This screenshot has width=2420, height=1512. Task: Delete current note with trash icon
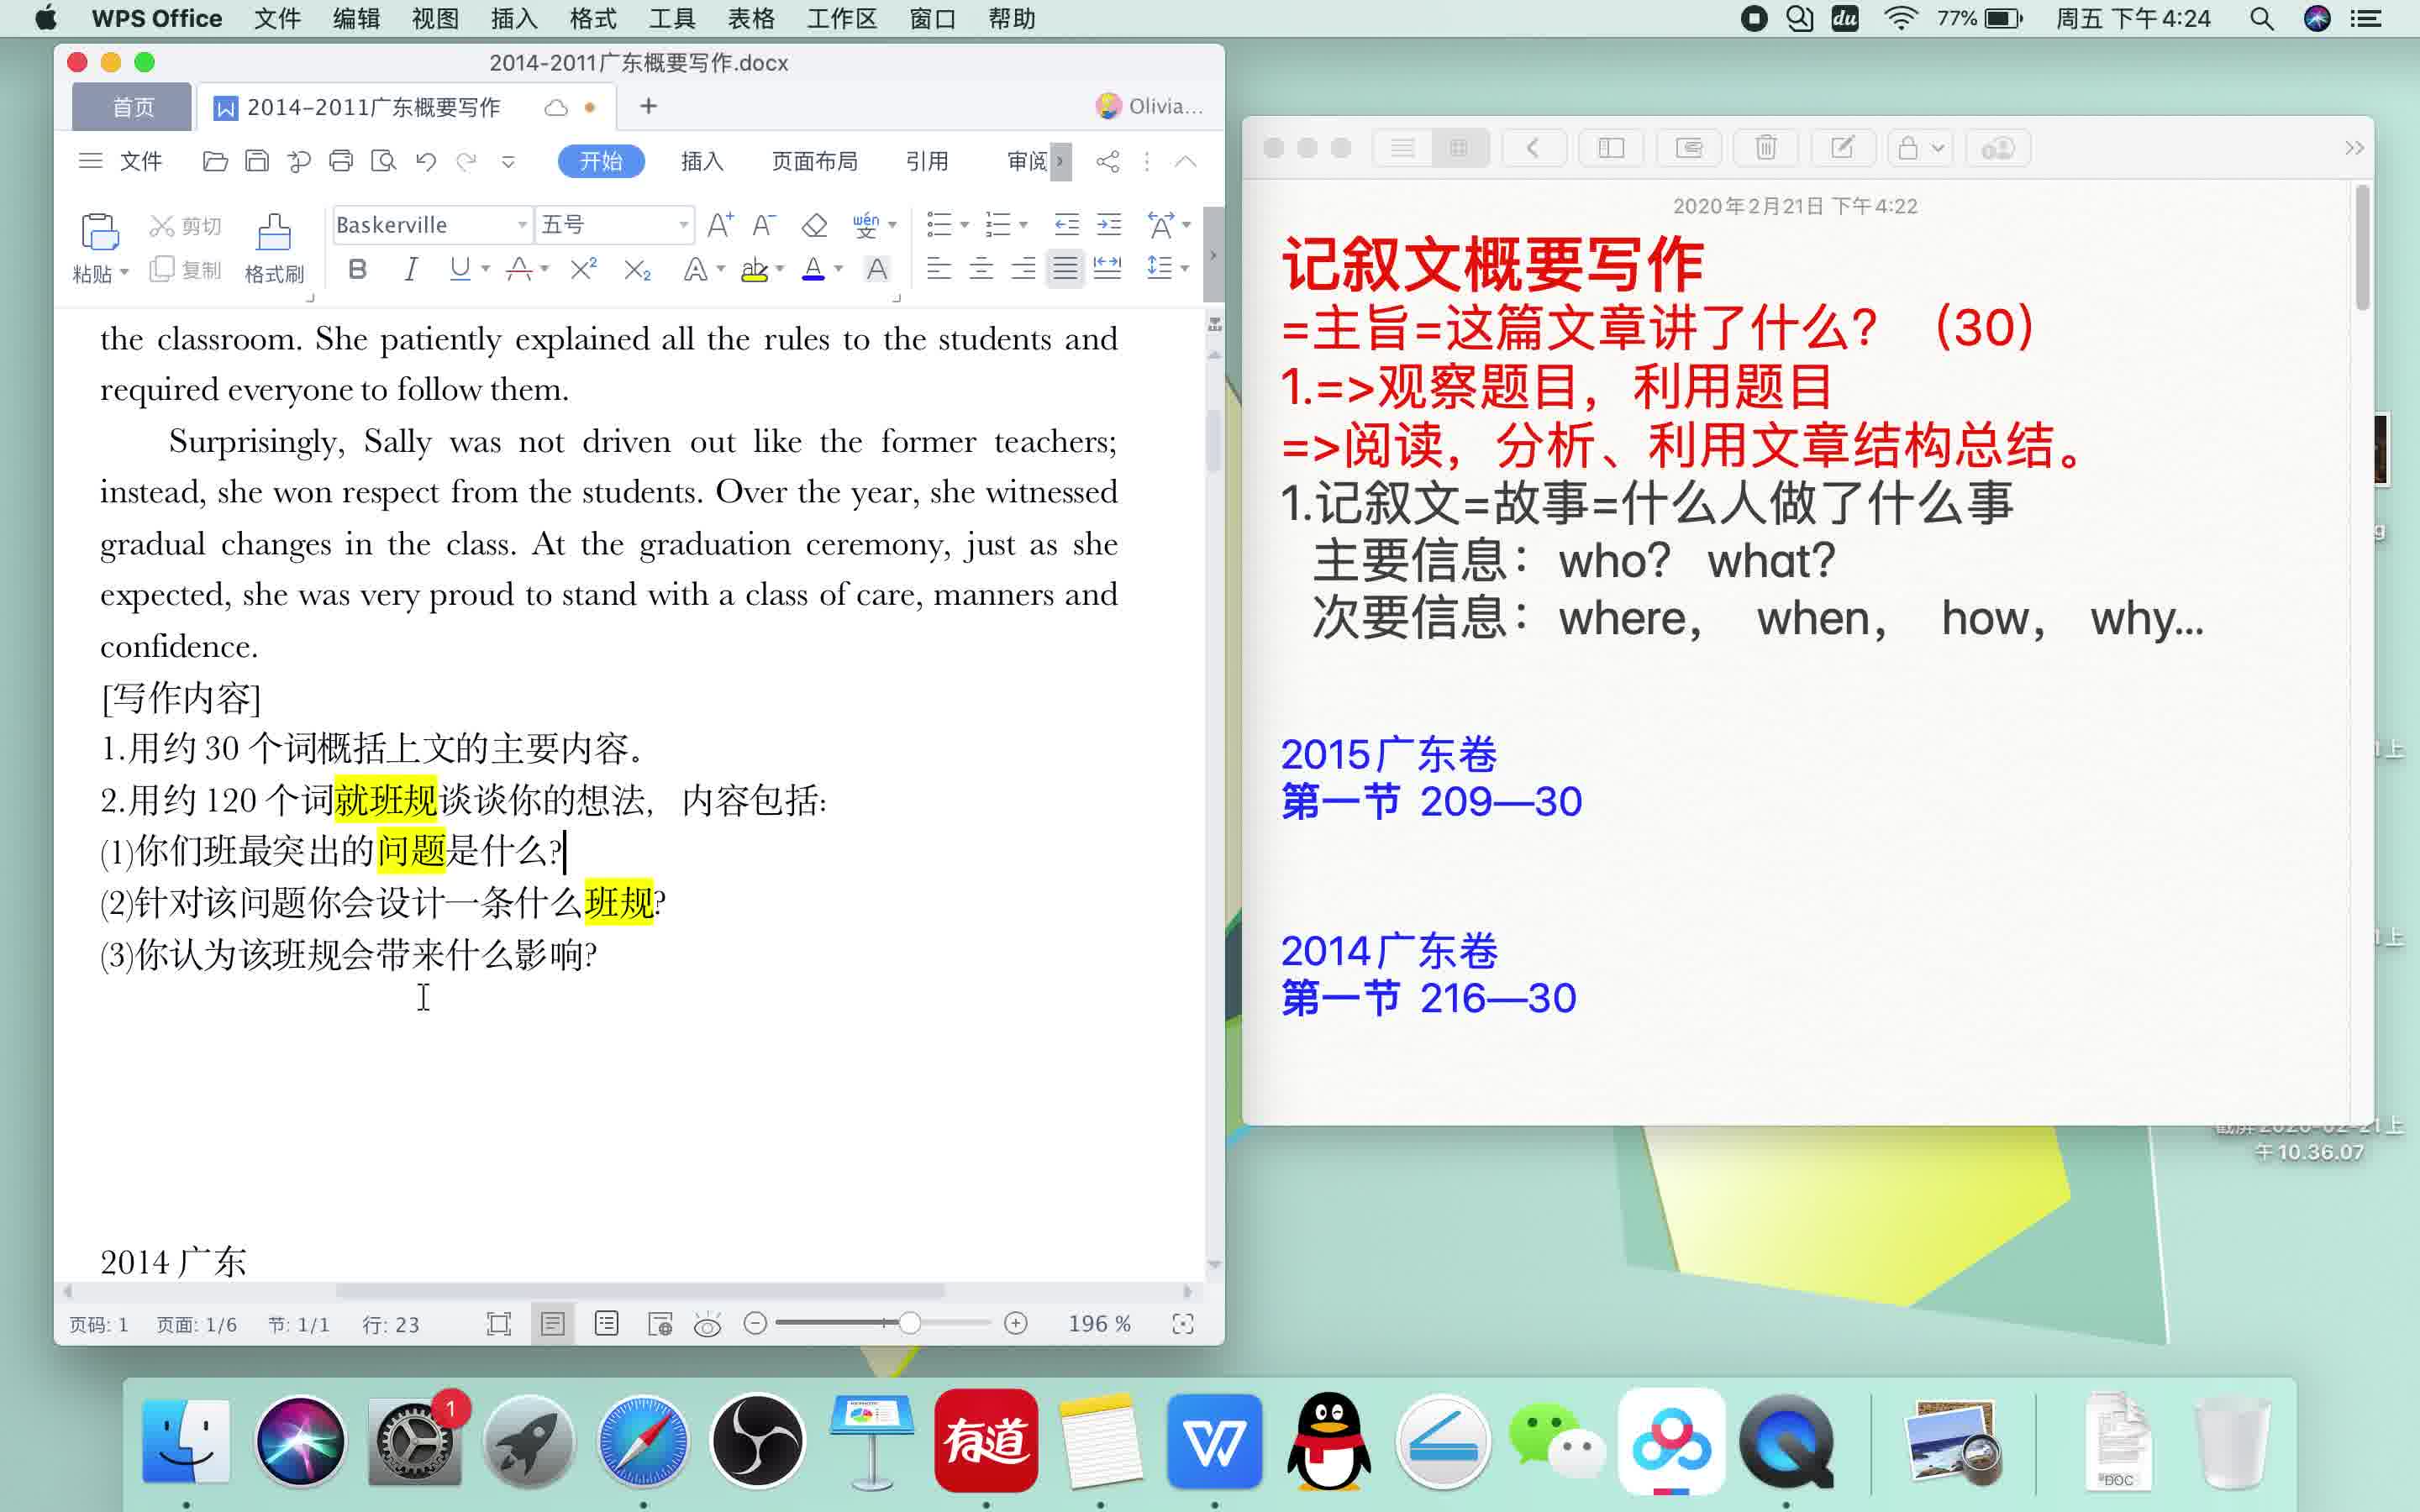[x=1766, y=147]
